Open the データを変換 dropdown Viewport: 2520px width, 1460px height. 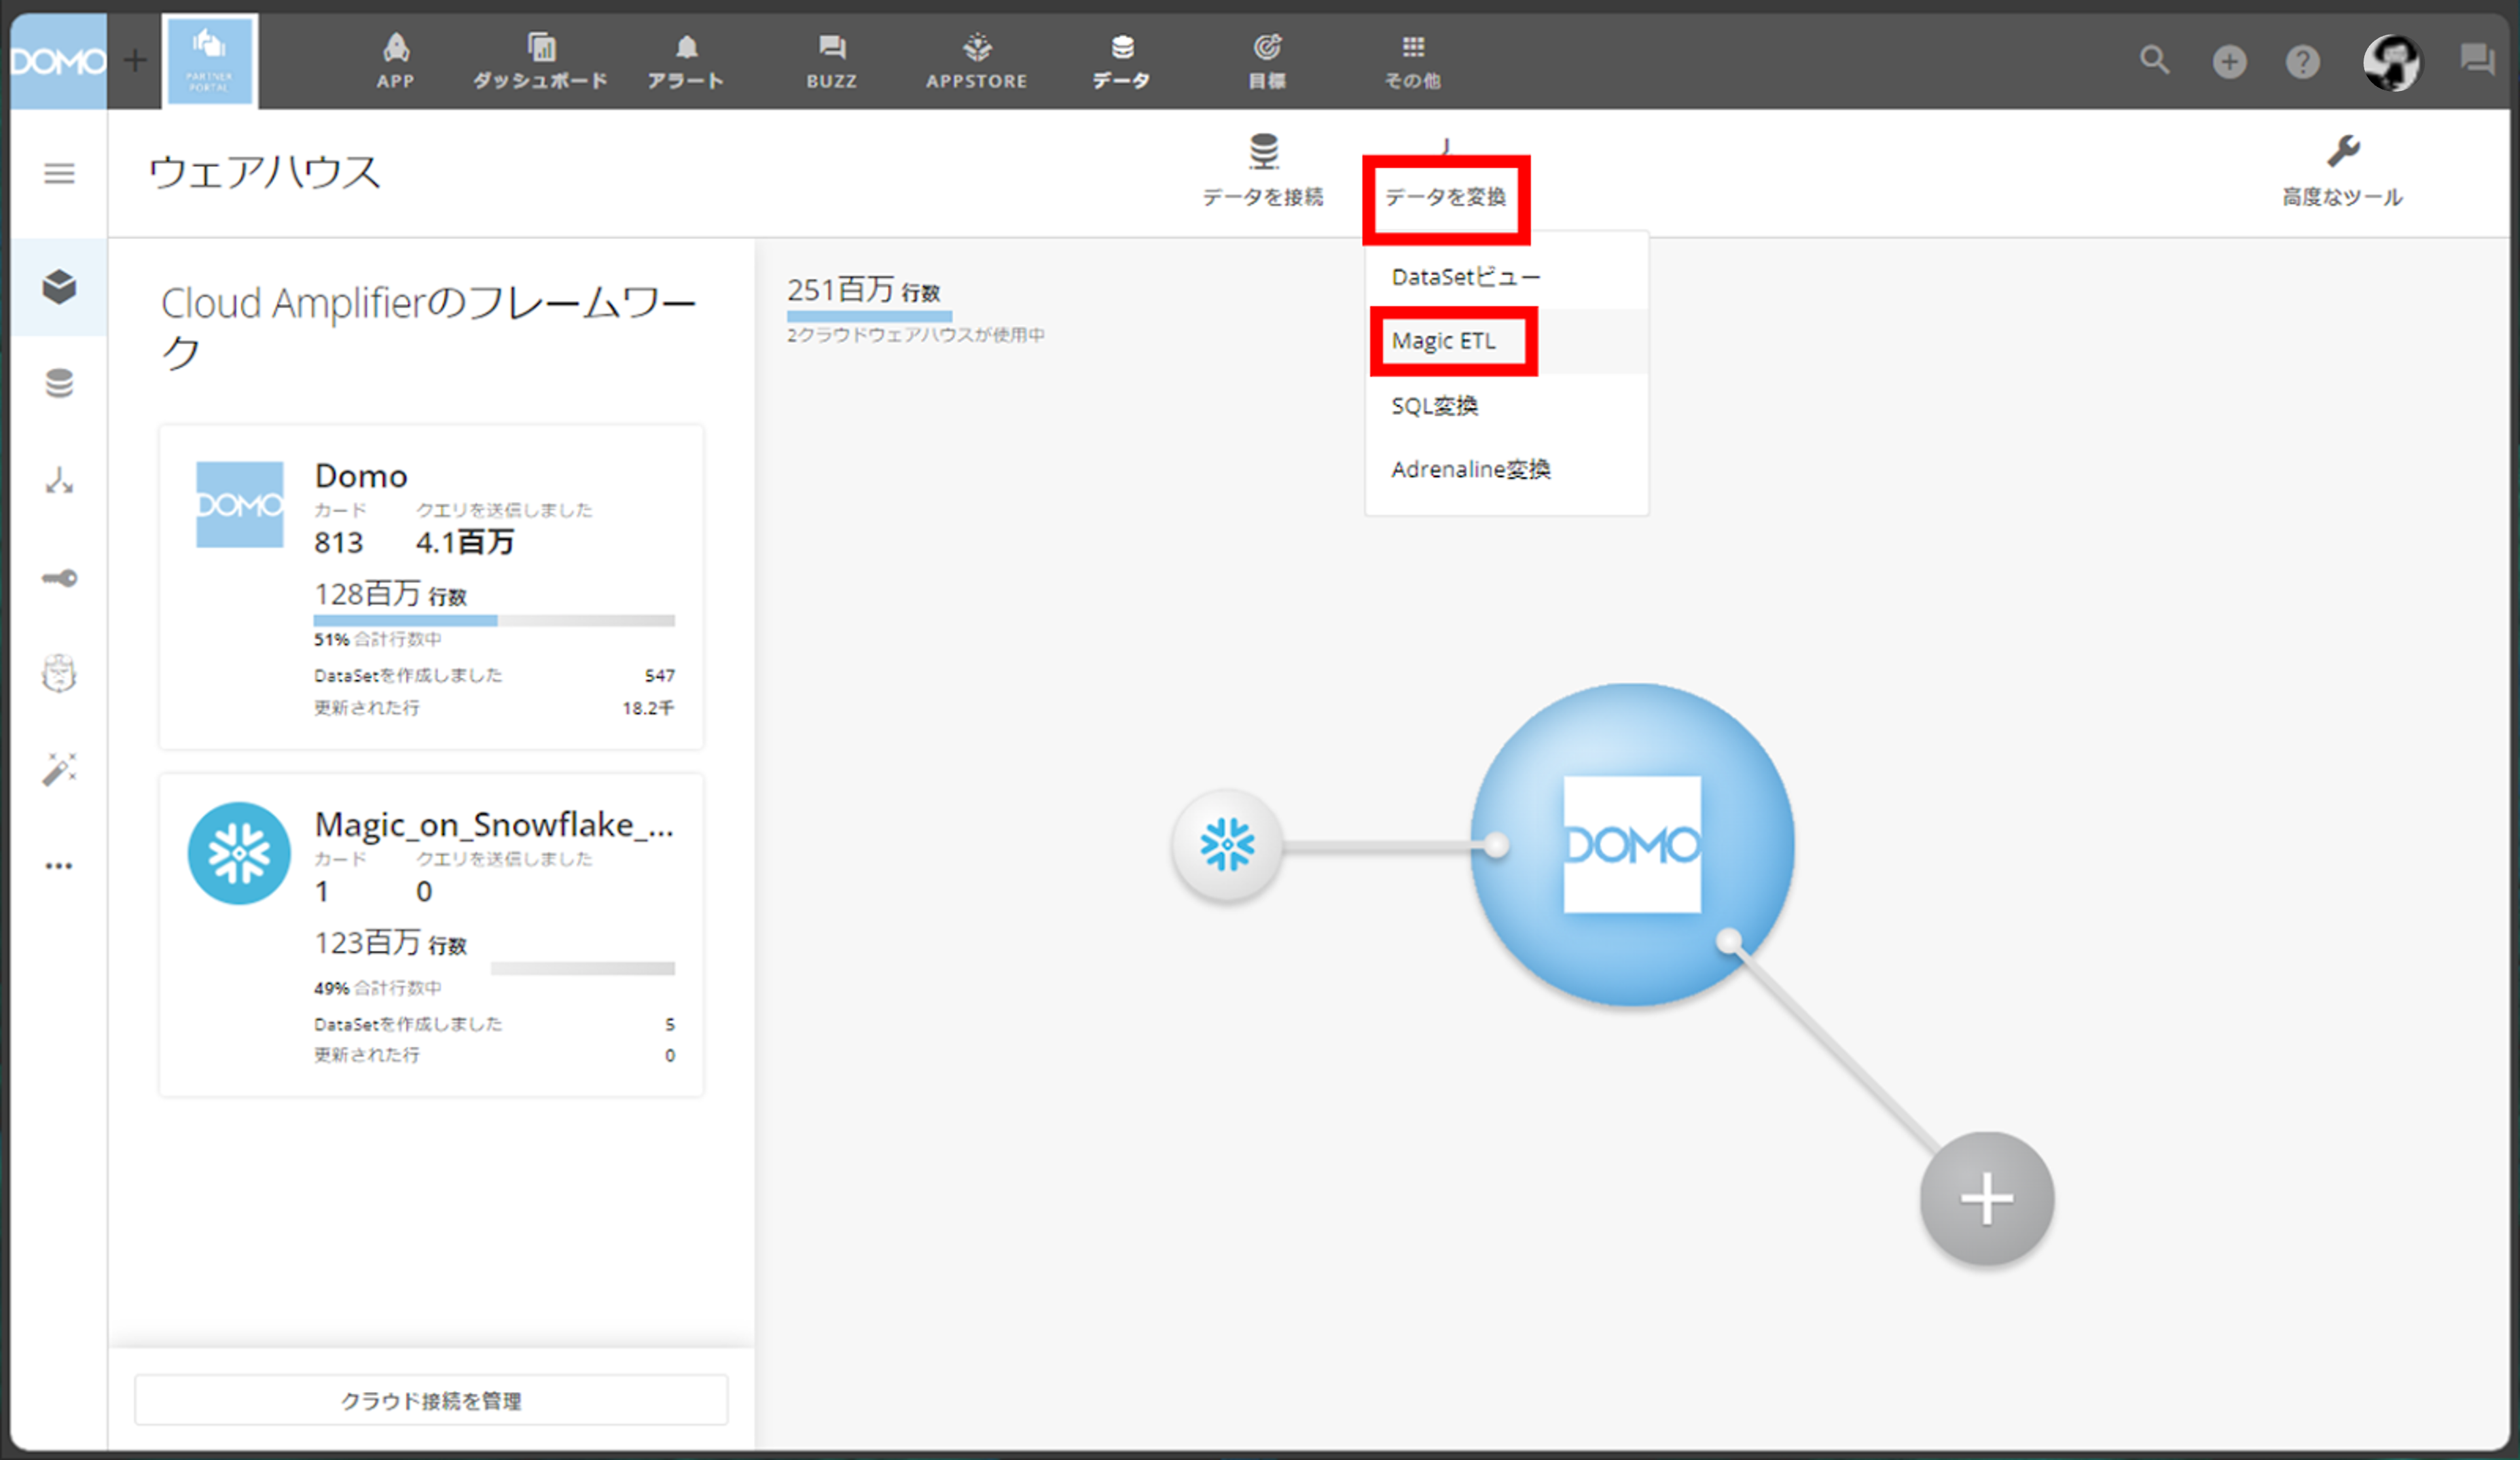click(1446, 196)
